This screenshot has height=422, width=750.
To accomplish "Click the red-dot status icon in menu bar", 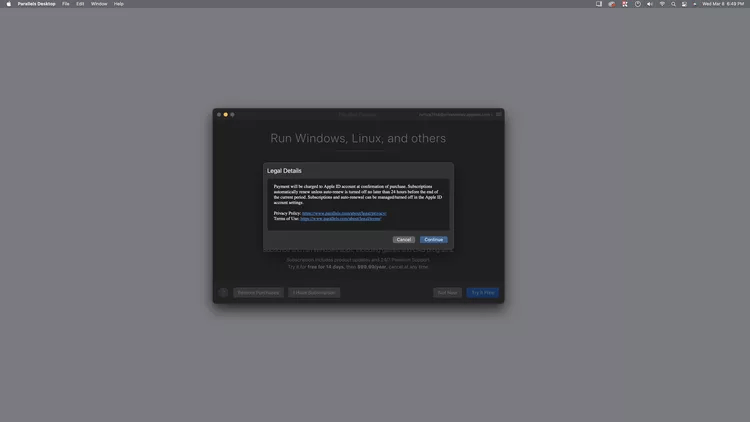I will click(x=612, y=4).
